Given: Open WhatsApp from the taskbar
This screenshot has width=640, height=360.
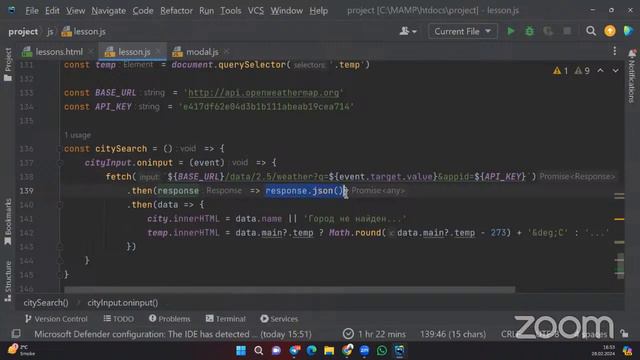Looking at the screenshot, I should tap(382, 351).
